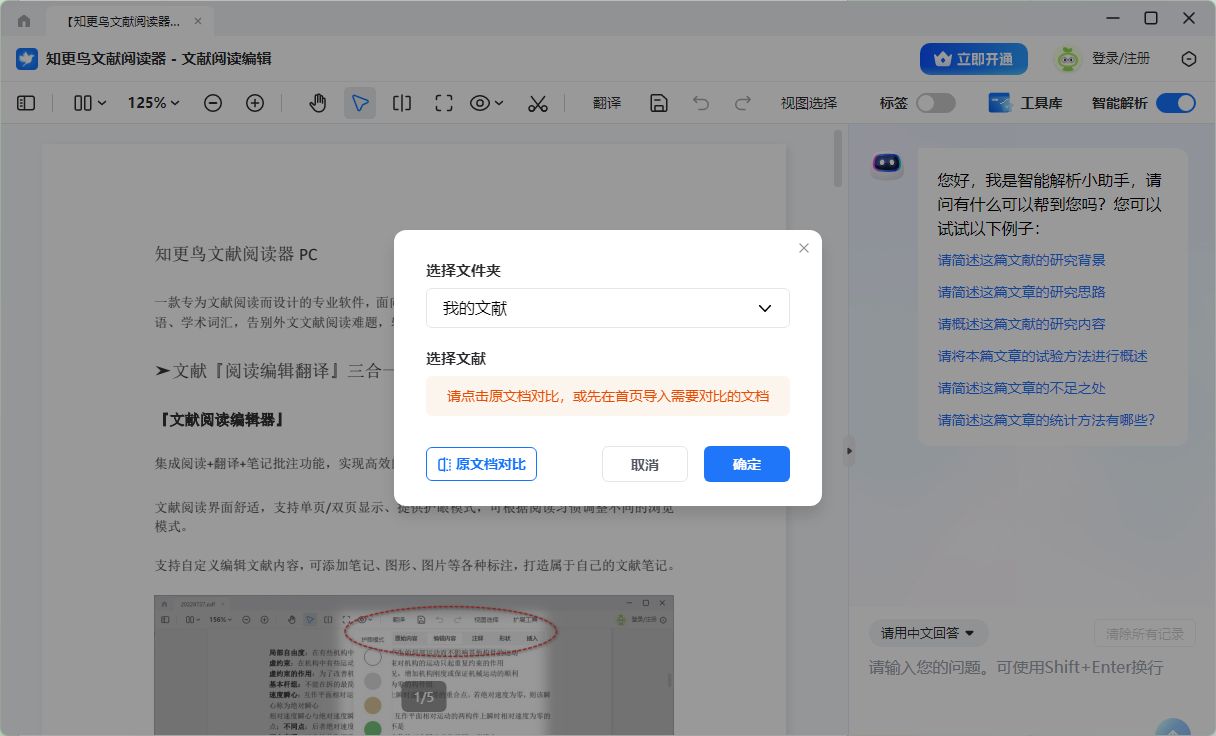Image resolution: width=1216 pixels, height=736 pixels.
Task: Click the home icon in tab bar
Action: coord(24,20)
